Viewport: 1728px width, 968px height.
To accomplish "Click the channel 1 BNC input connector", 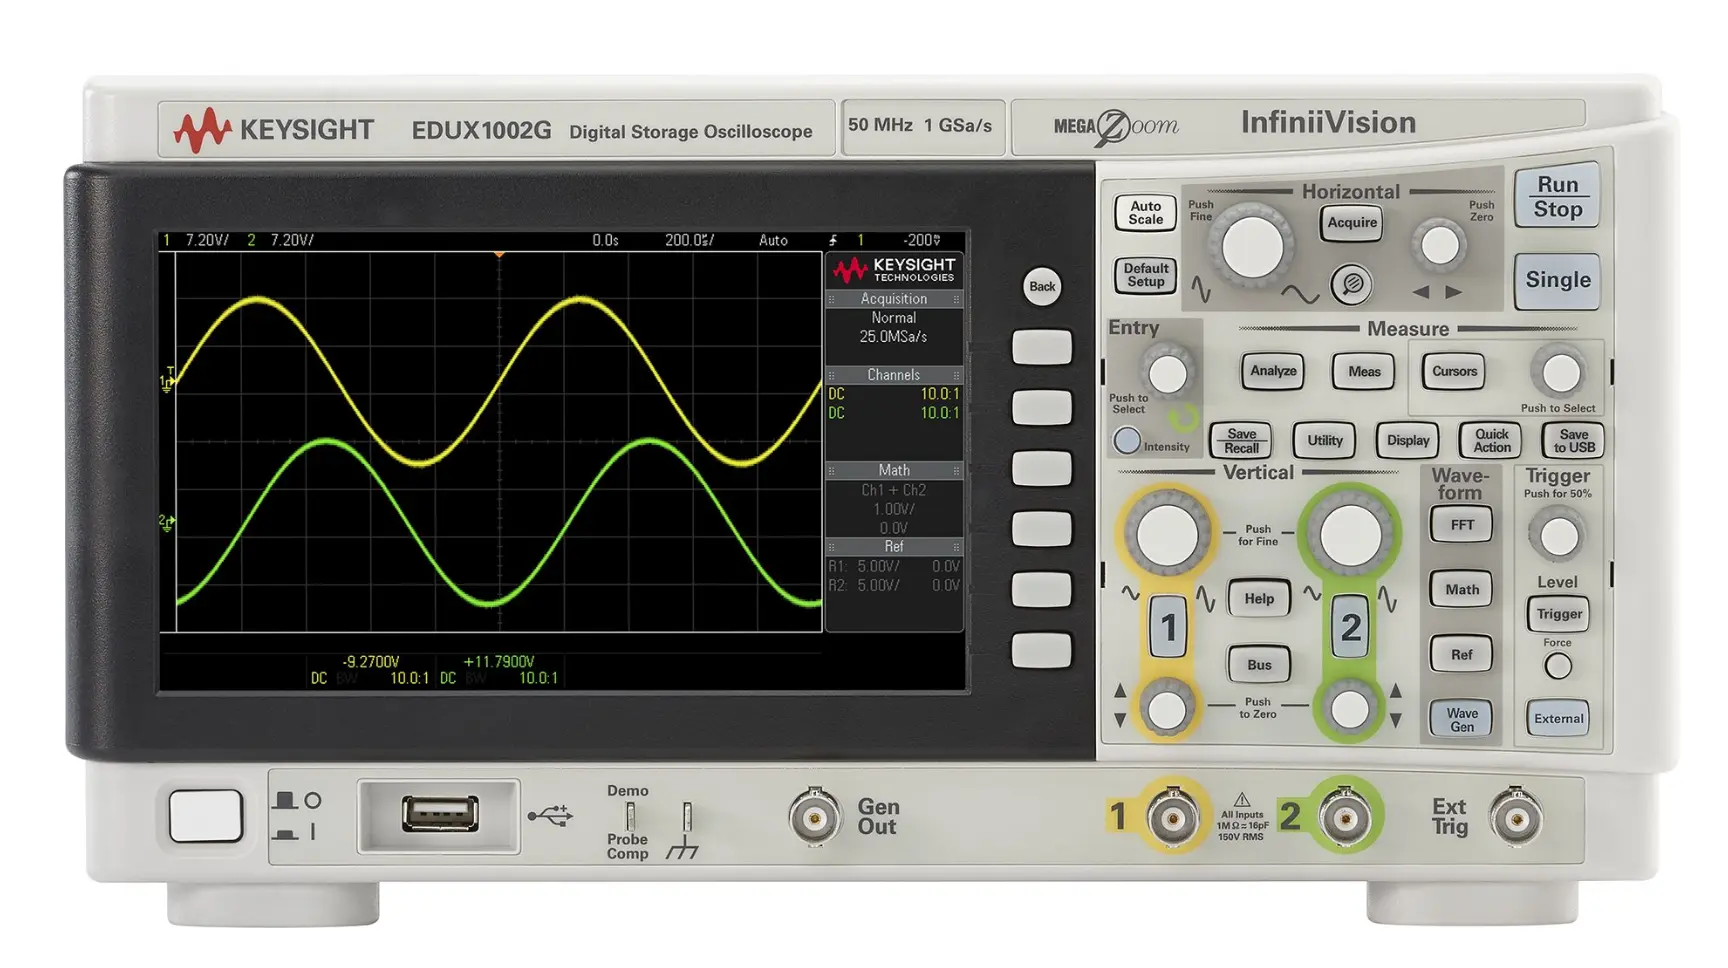I will tap(1172, 818).
